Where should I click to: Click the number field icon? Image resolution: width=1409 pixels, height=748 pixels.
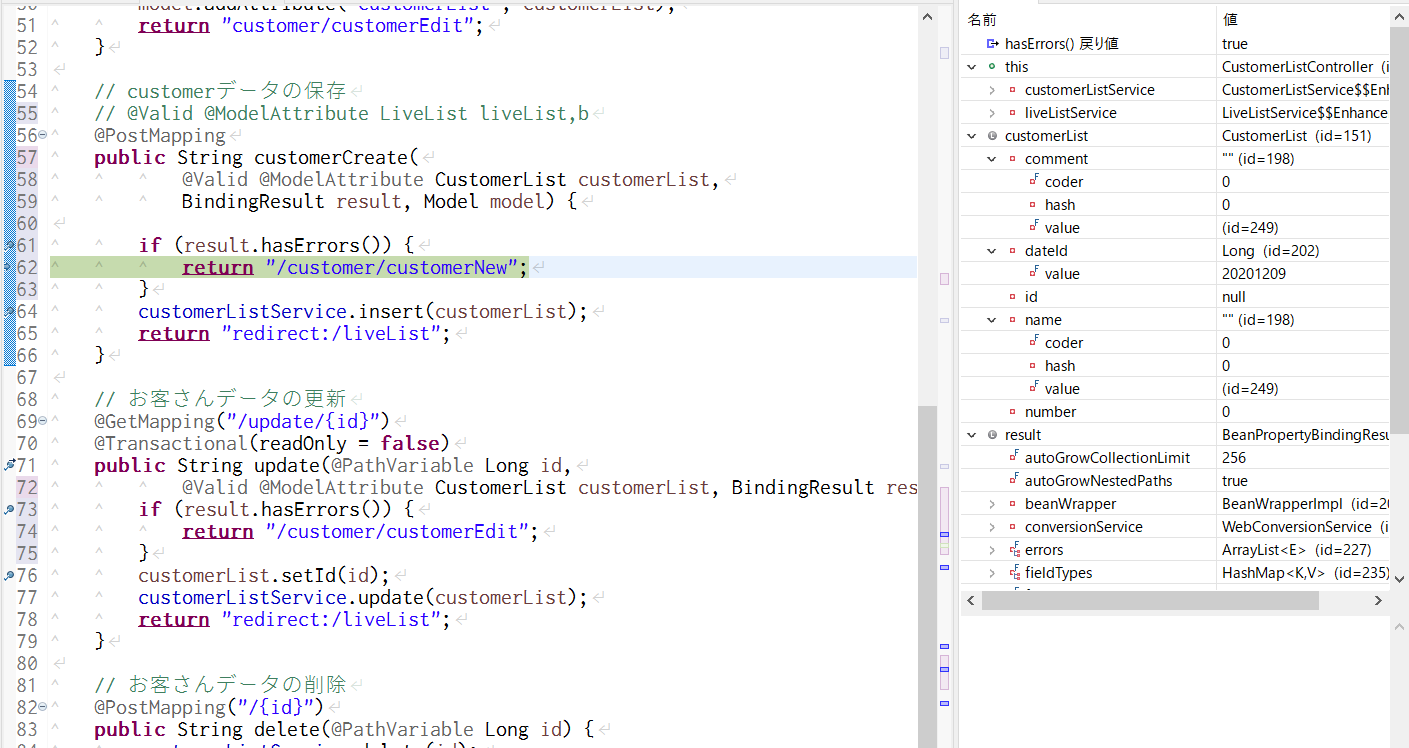click(1012, 412)
